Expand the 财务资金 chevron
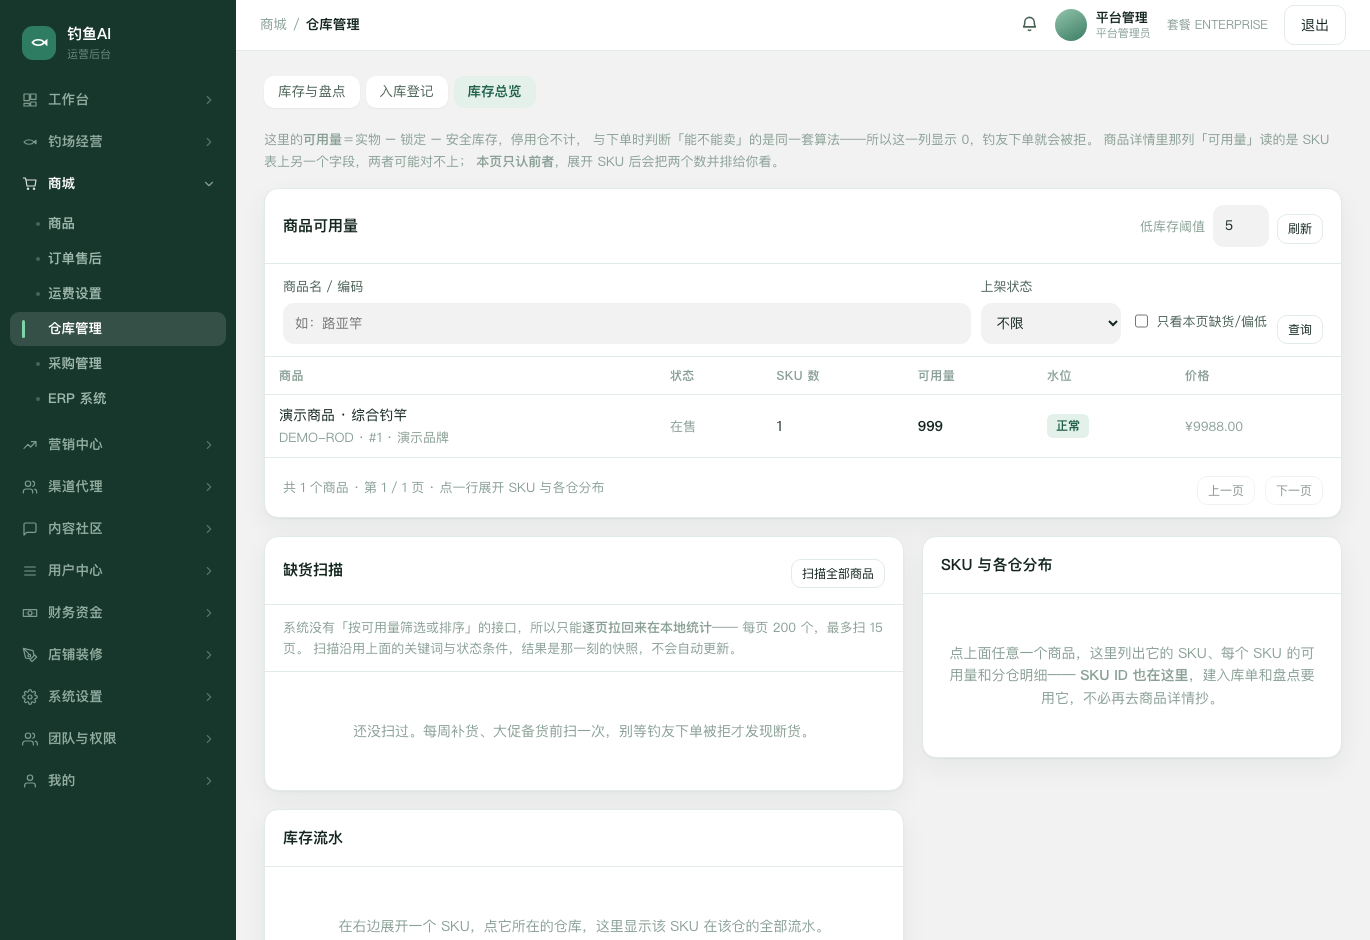The height and width of the screenshot is (940, 1370). coord(209,613)
